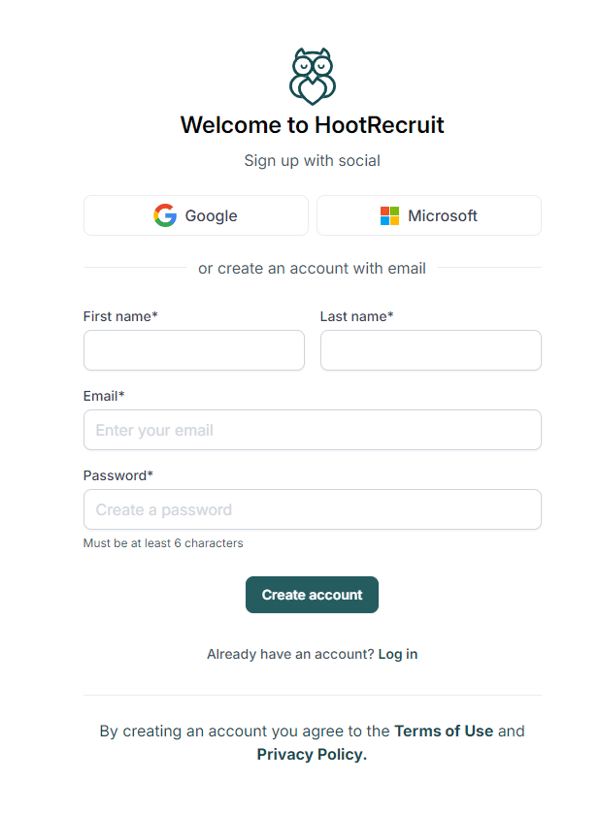Select the 'Enter your email' field
The width and height of the screenshot is (600, 814).
312,430
